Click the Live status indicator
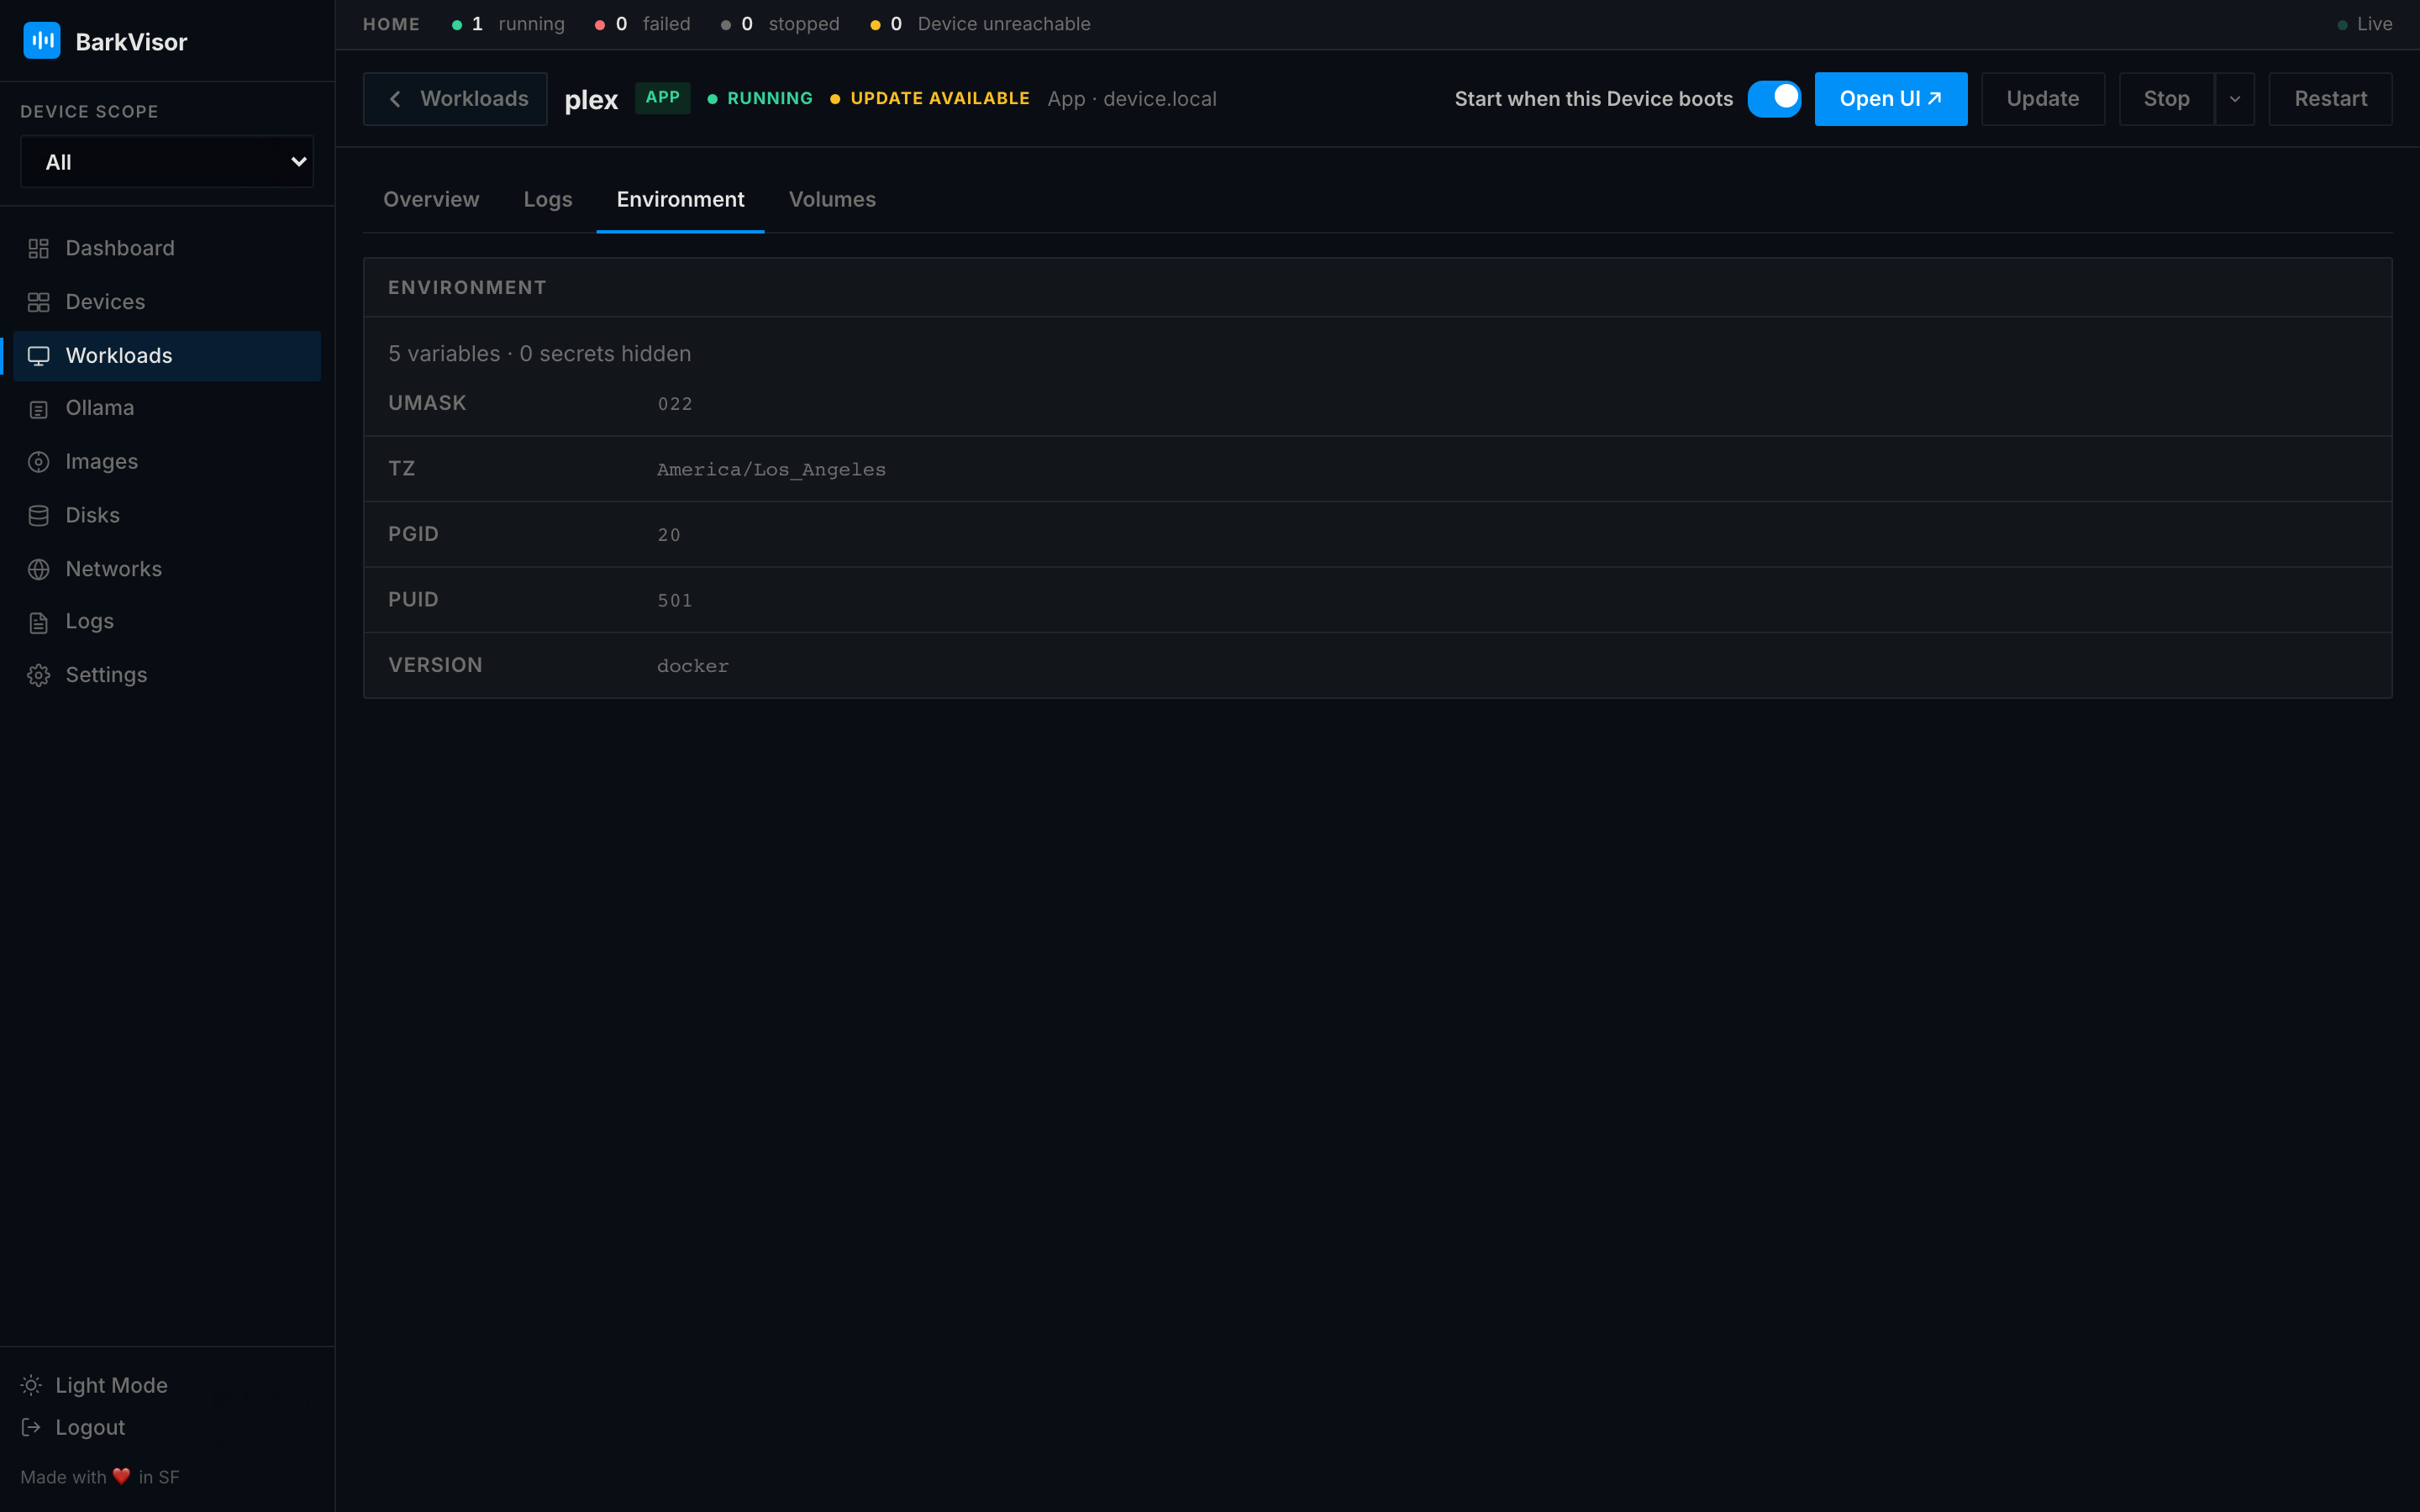 point(2364,24)
